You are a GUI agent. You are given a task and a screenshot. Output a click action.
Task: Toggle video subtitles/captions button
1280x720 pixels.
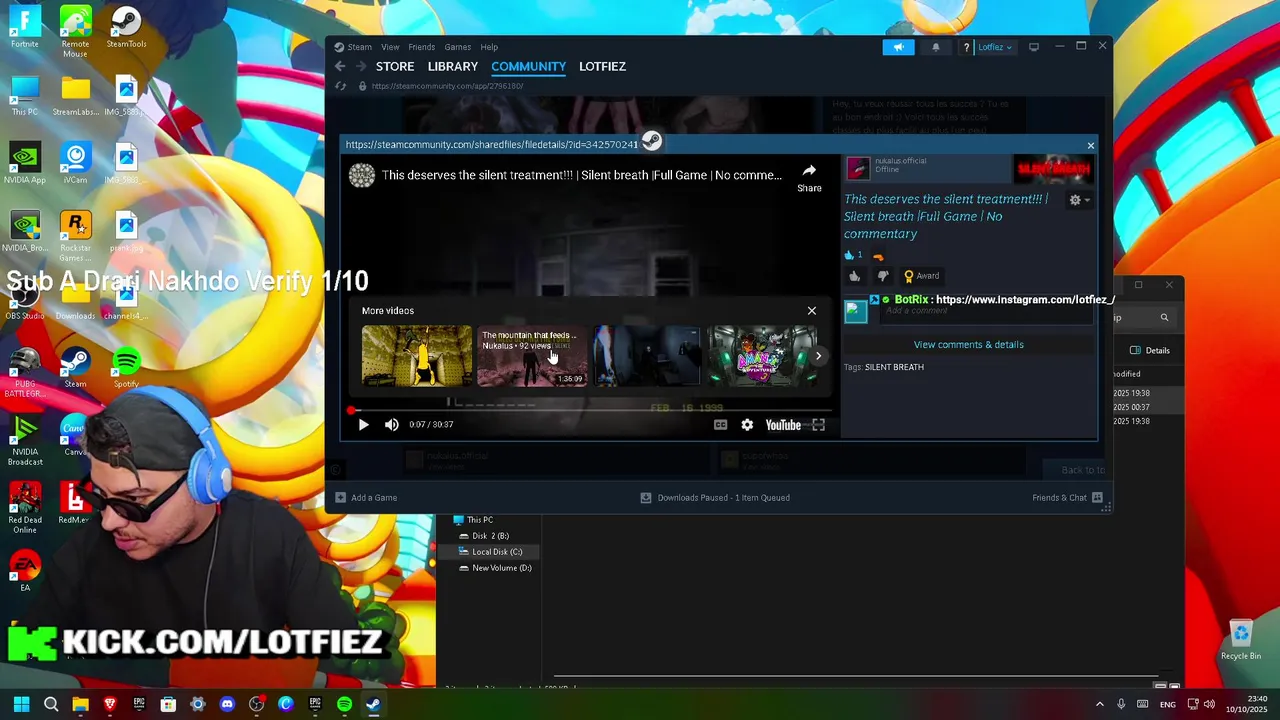pyautogui.click(x=720, y=425)
